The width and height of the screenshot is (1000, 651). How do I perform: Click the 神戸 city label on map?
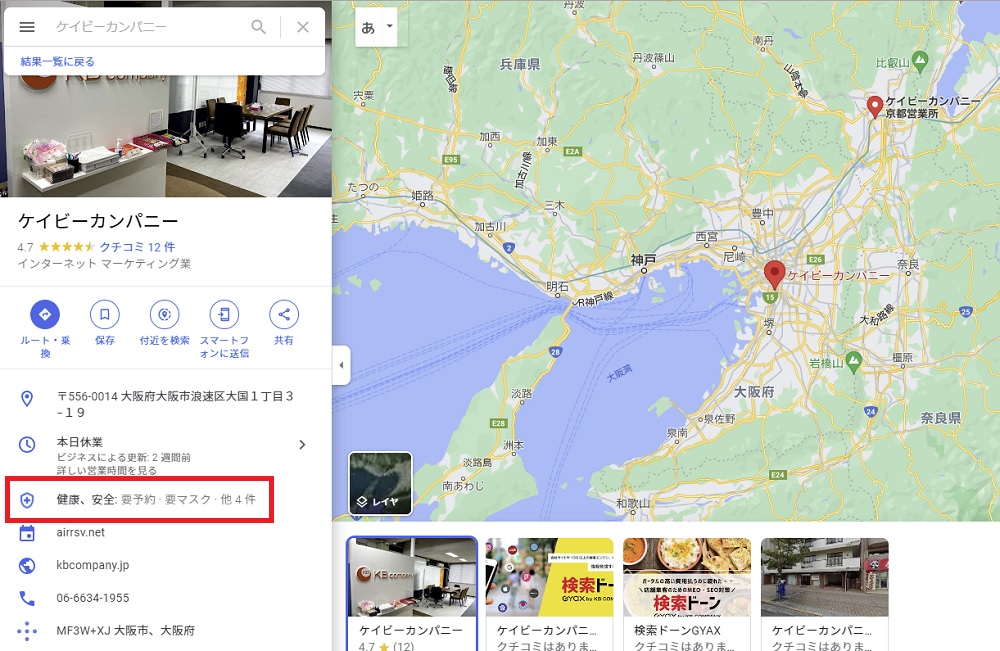[643, 260]
